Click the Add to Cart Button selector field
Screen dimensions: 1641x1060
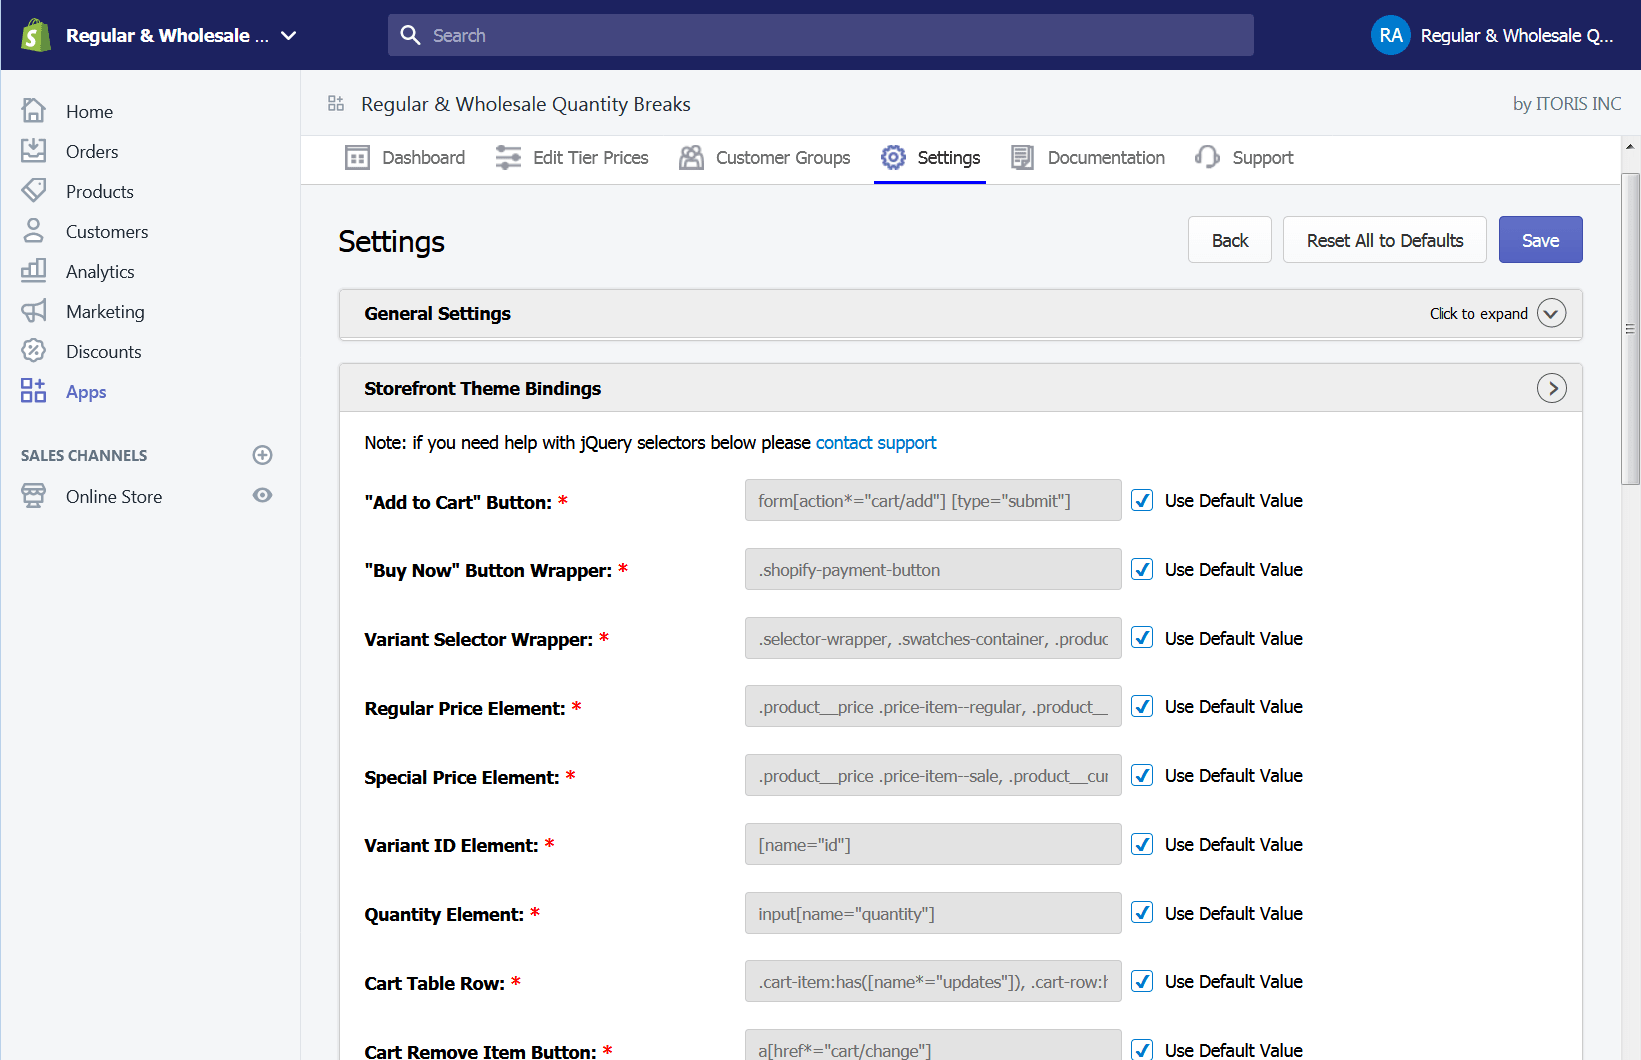point(933,500)
